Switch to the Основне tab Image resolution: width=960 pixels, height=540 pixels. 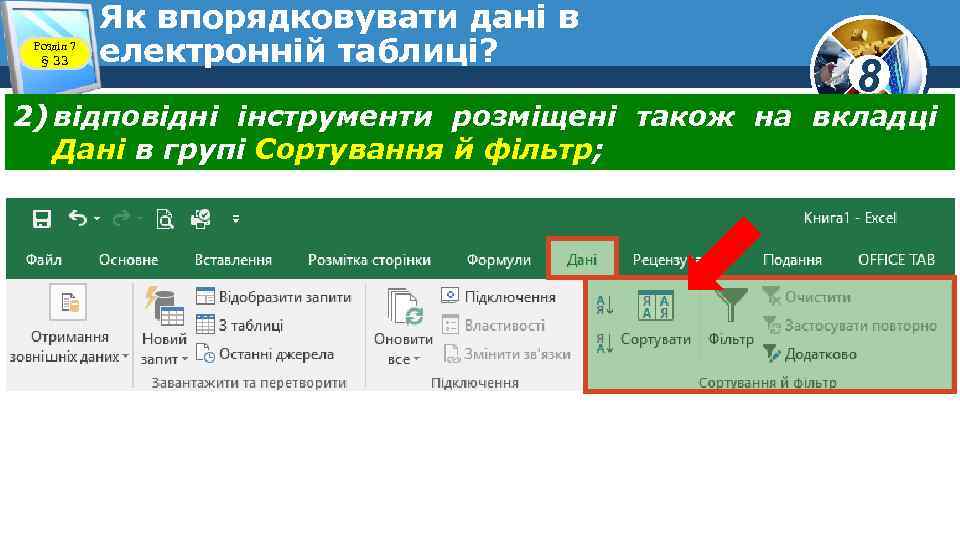point(129,260)
